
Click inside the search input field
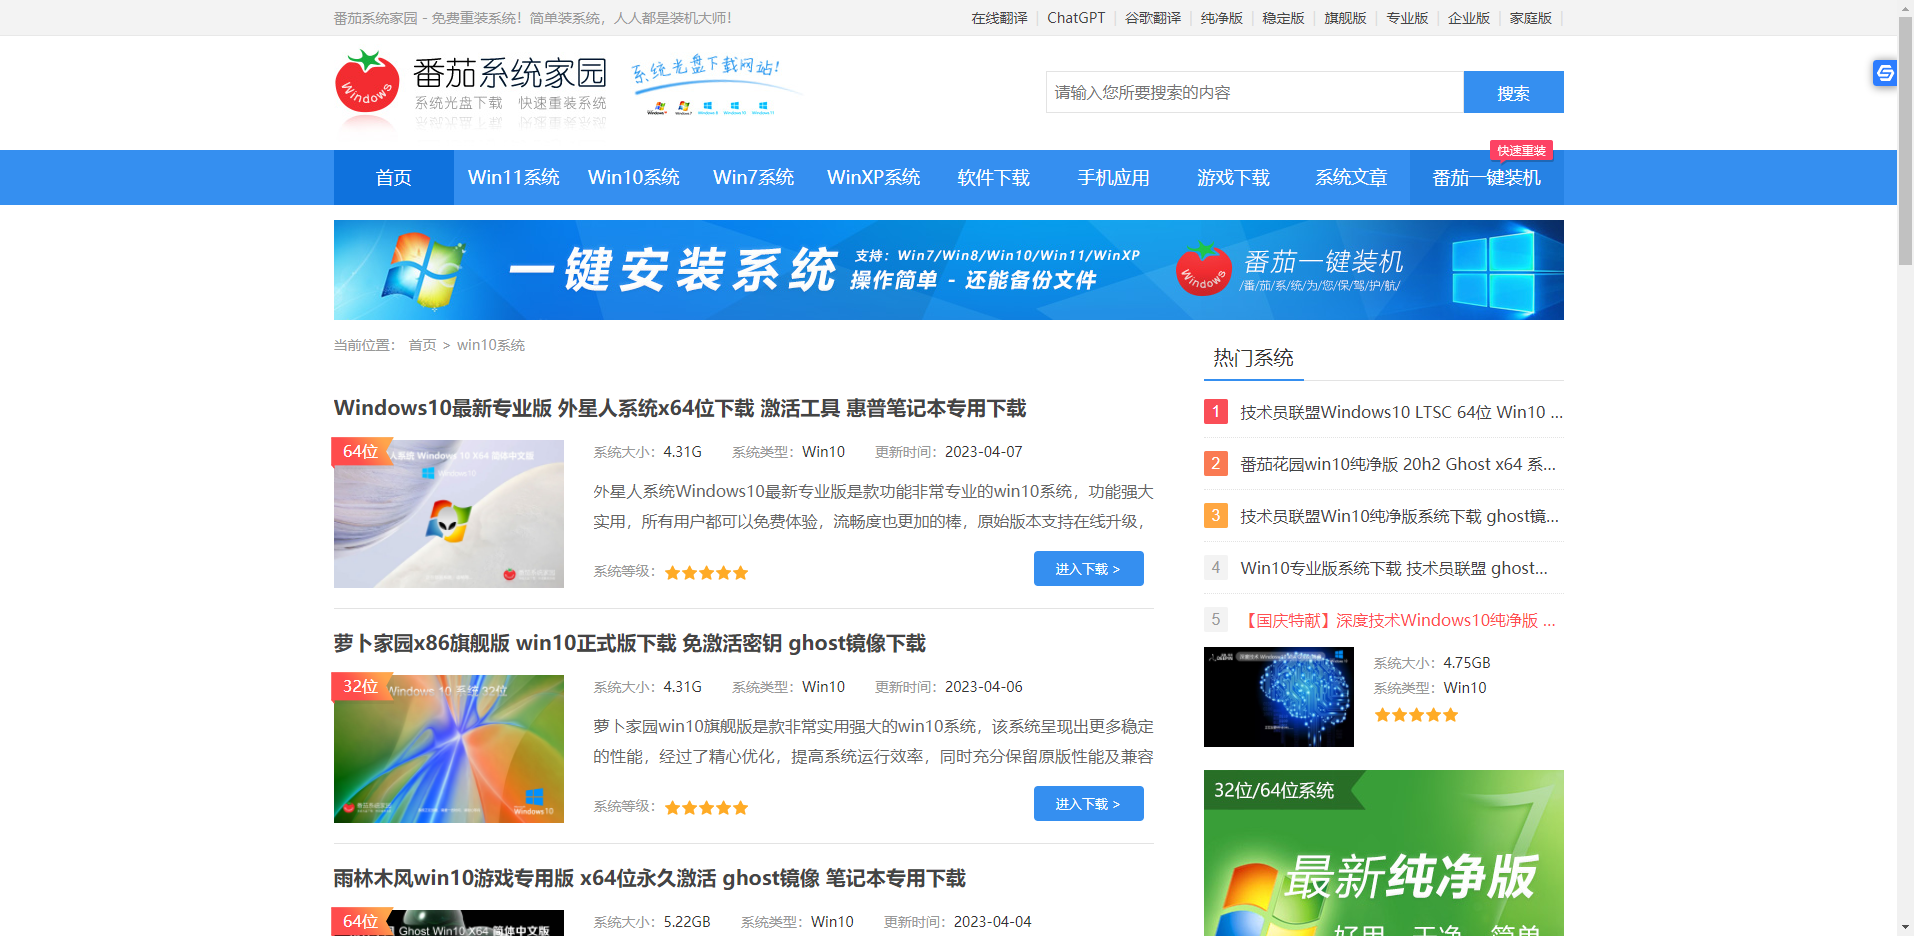(1250, 92)
